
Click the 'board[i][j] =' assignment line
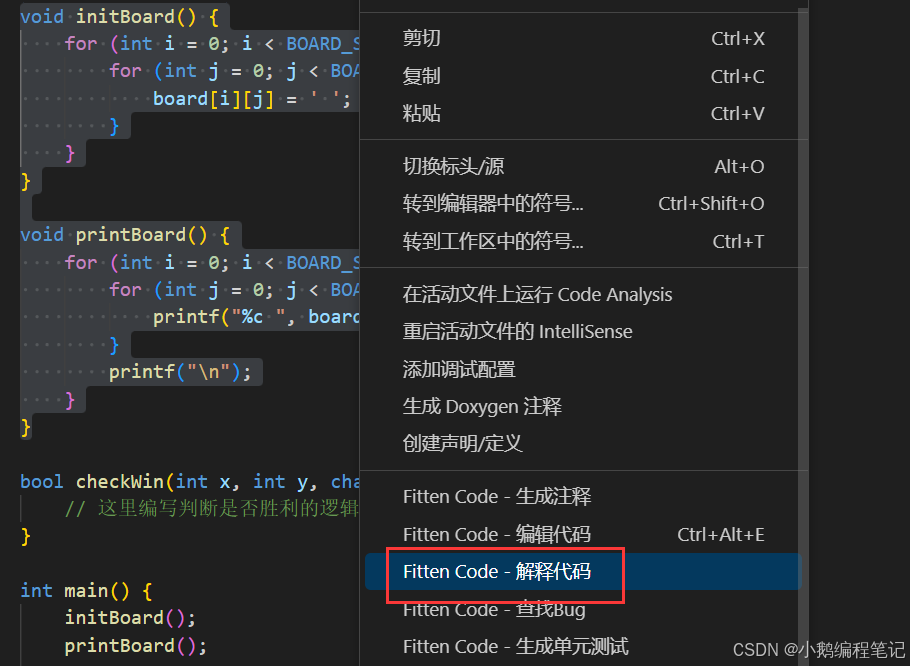(252, 99)
